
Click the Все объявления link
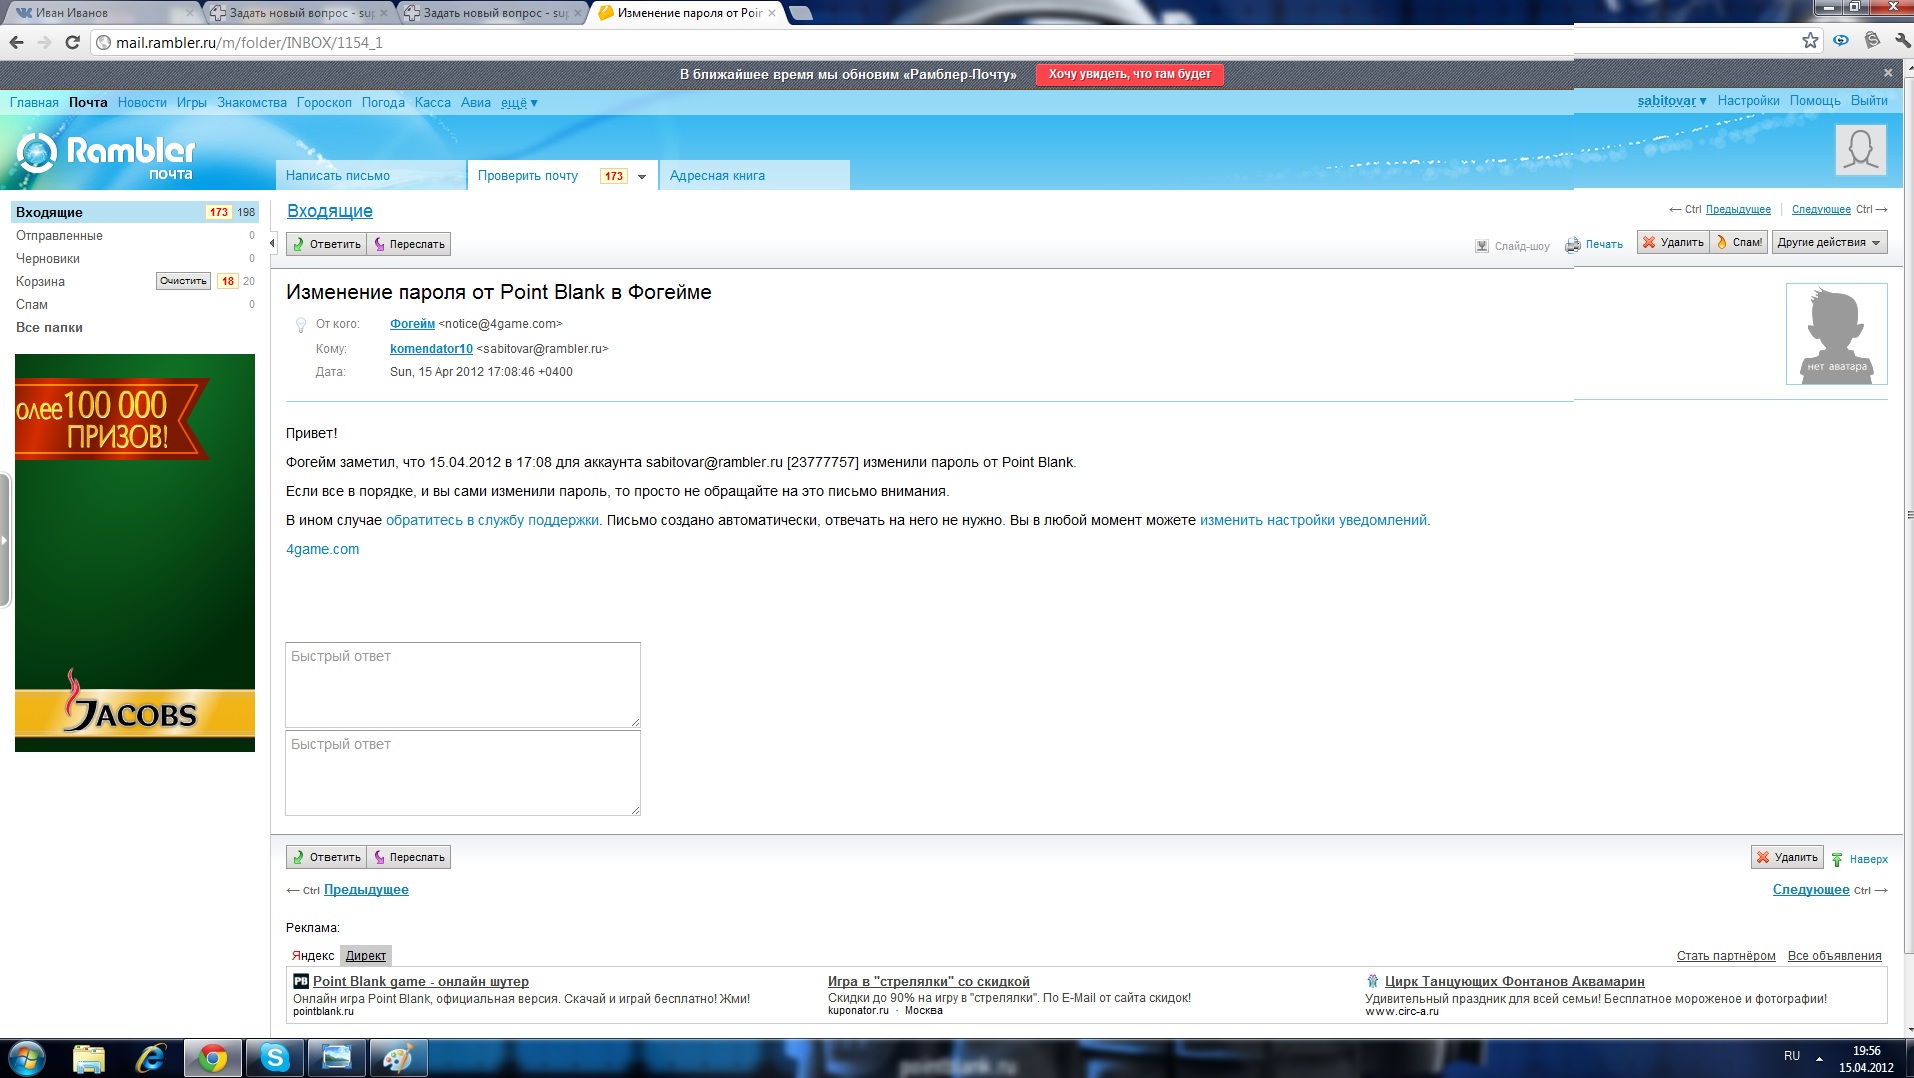click(1834, 956)
